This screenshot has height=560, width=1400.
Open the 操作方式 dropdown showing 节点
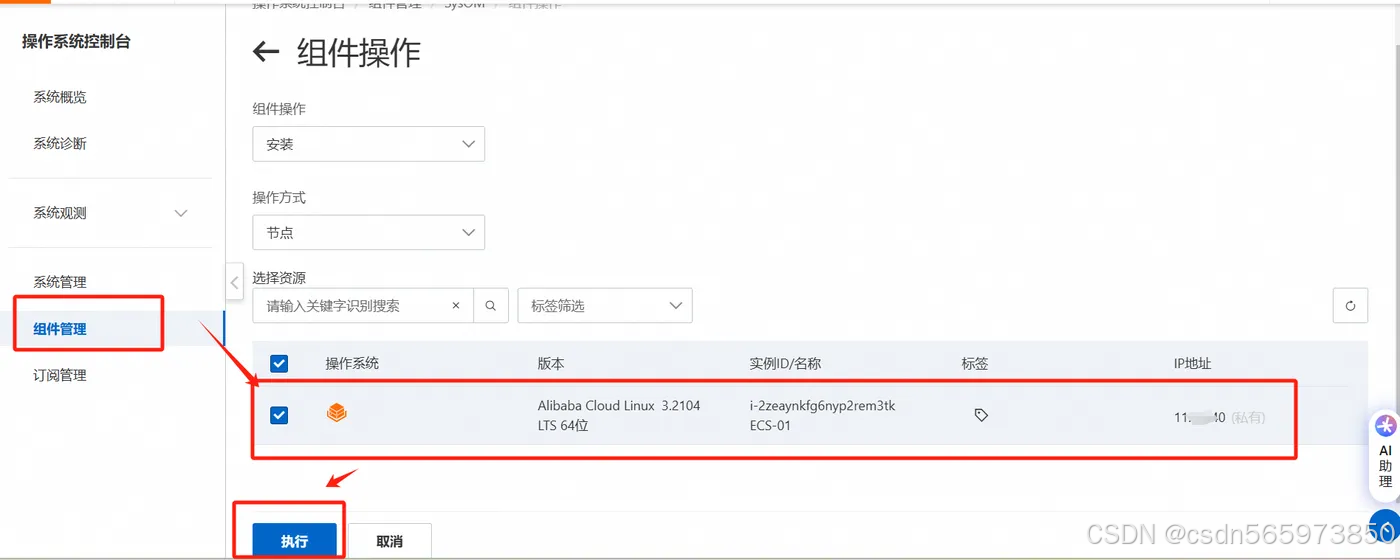click(x=369, y=232)
